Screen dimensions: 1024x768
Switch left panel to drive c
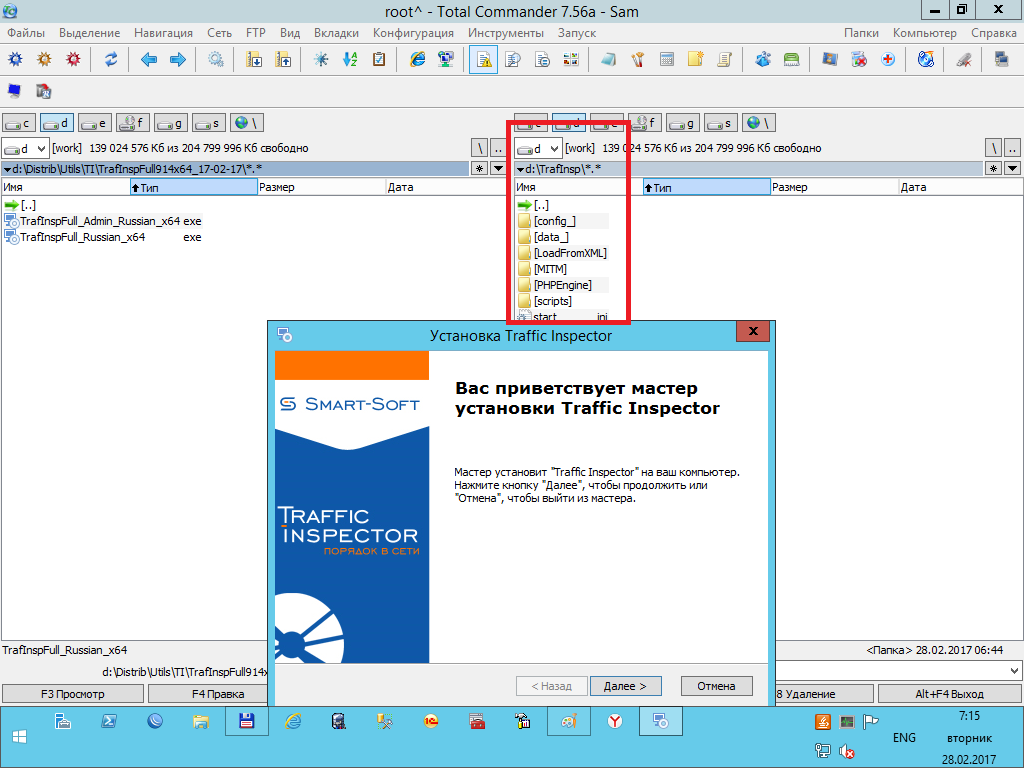click(x=19, y=123)
